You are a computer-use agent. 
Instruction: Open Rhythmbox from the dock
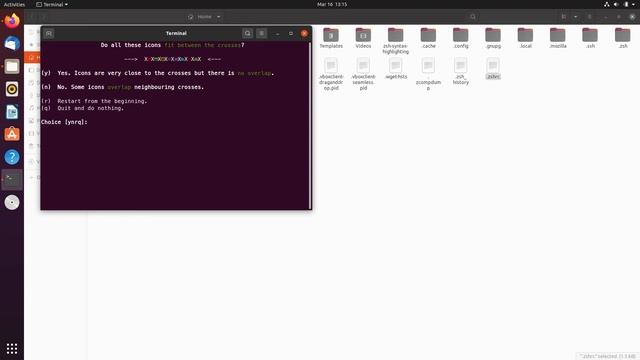click(x=12, y=89)
